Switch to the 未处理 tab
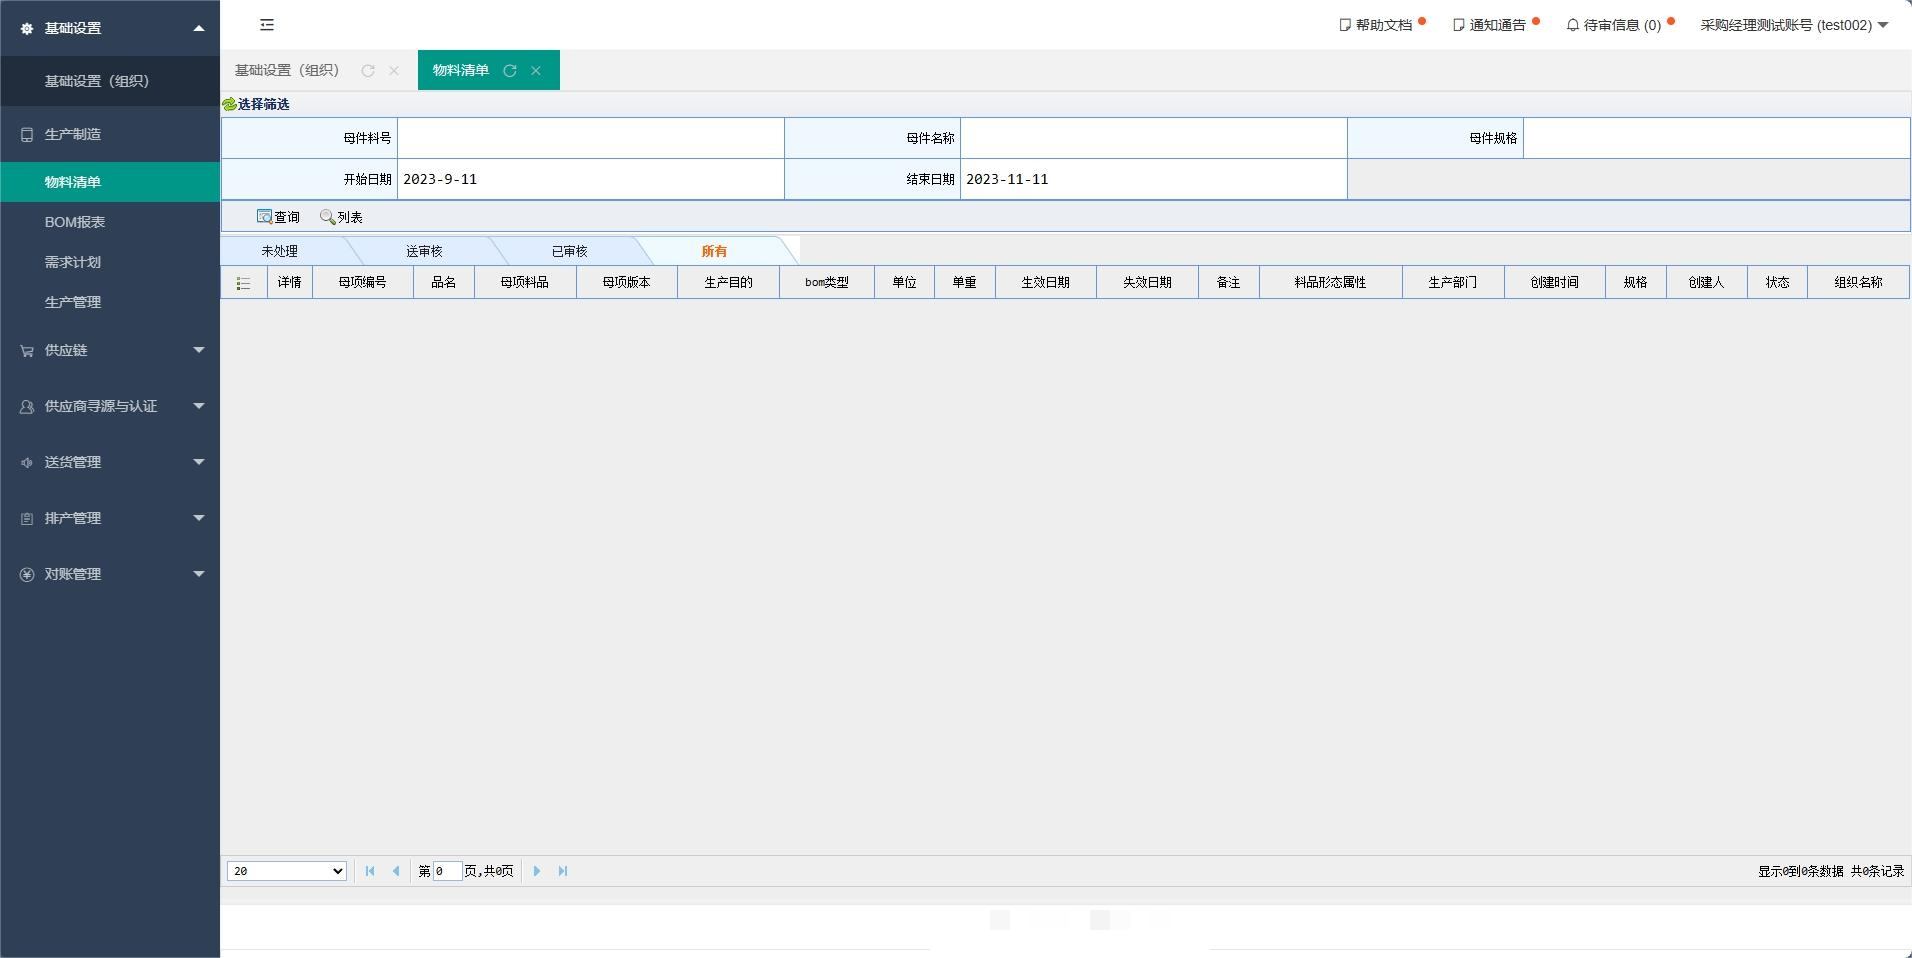 280,251
